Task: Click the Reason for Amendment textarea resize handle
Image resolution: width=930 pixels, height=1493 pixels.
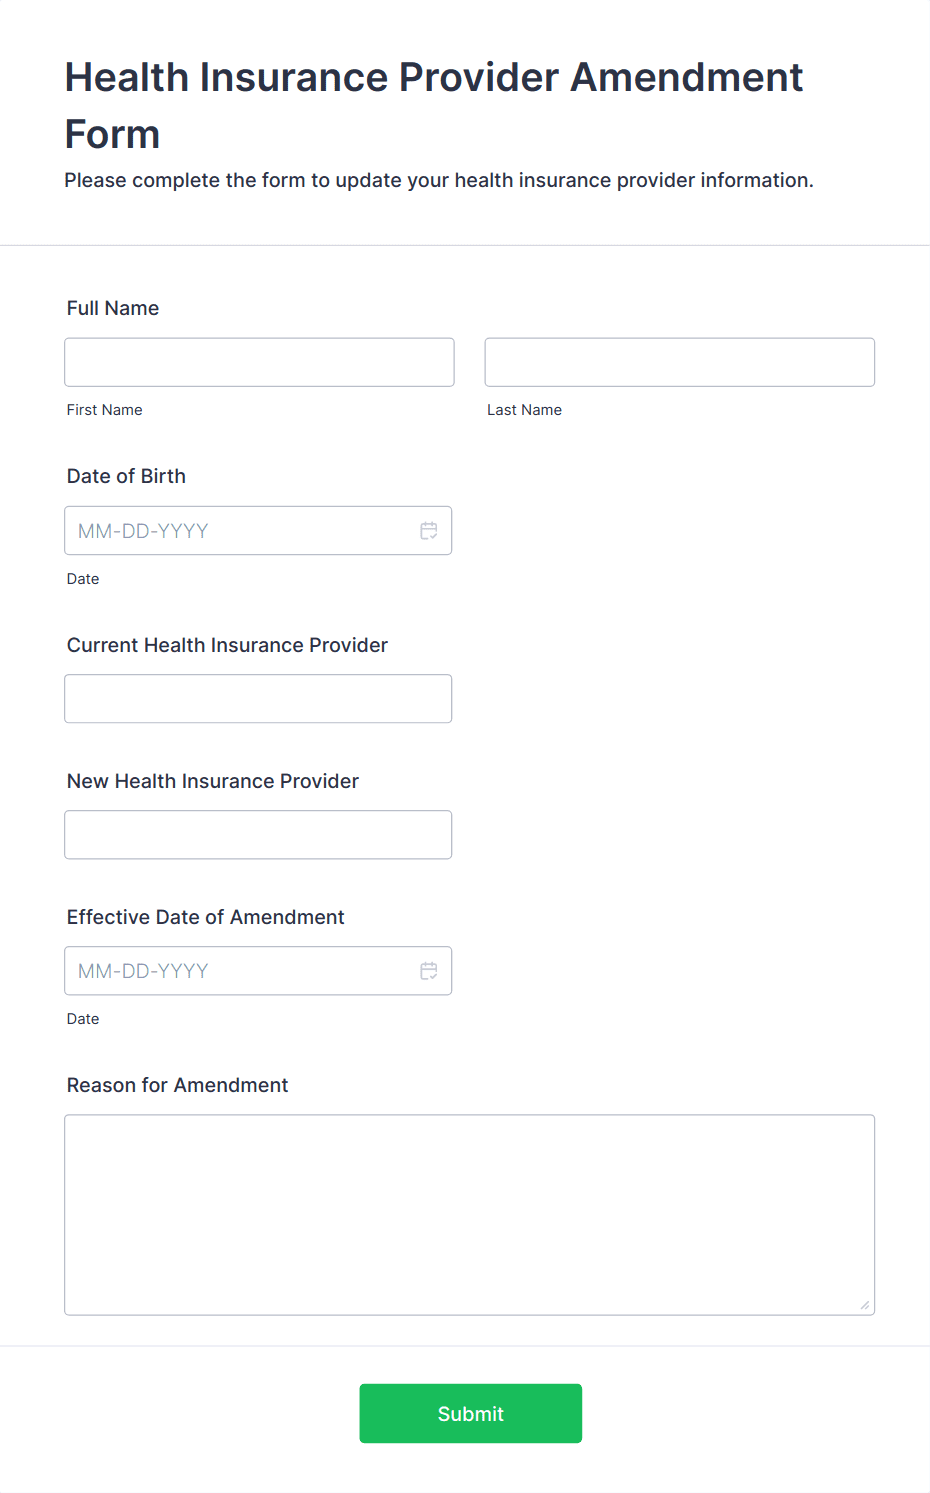Action: click(x=864, y=1304)
